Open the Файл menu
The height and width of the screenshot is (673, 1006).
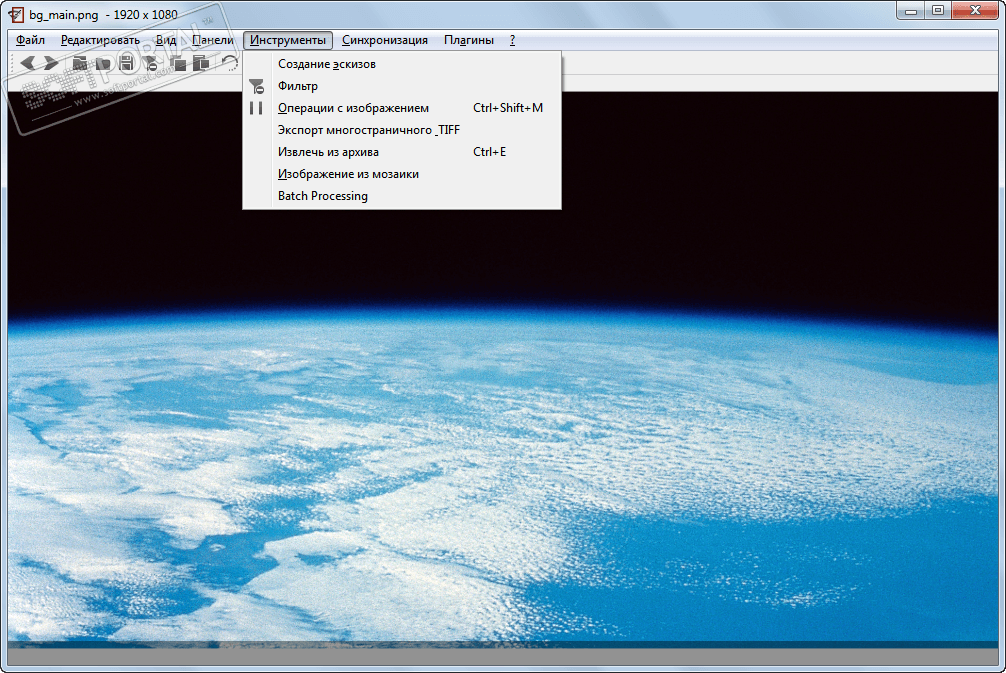pyautogui.click(x=30, y=40)
